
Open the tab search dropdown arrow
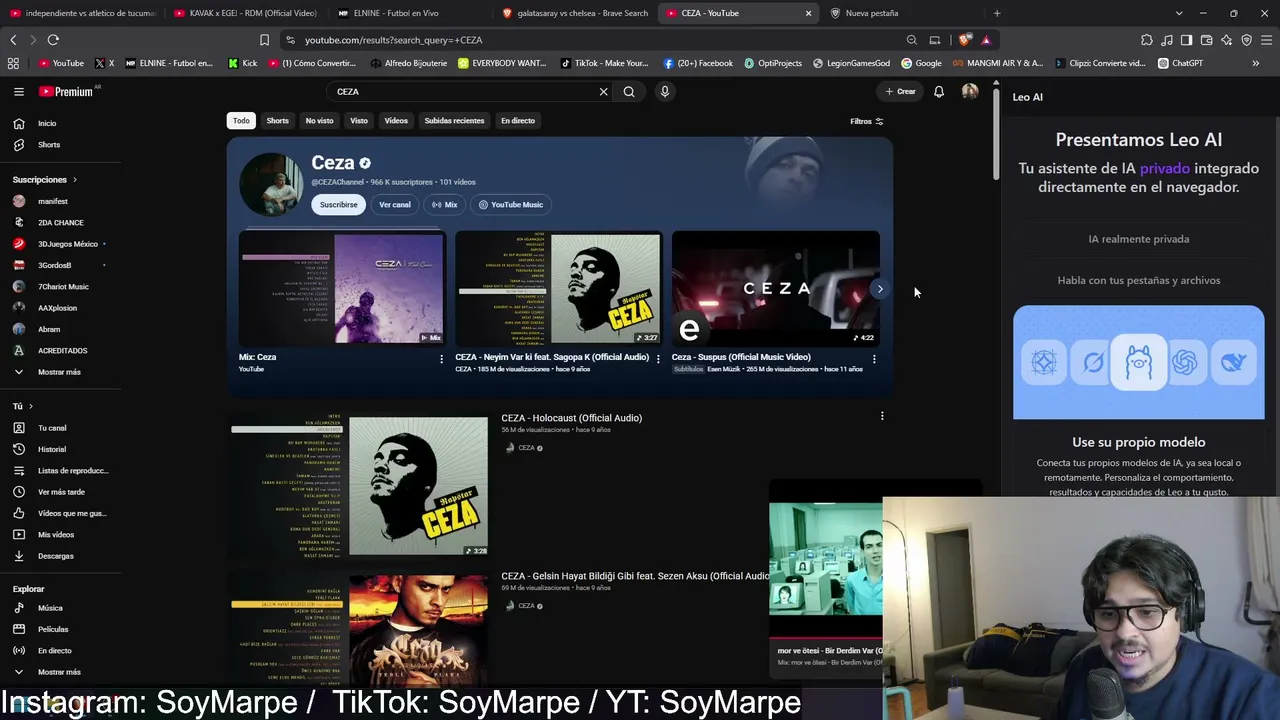click(1179, 13)
